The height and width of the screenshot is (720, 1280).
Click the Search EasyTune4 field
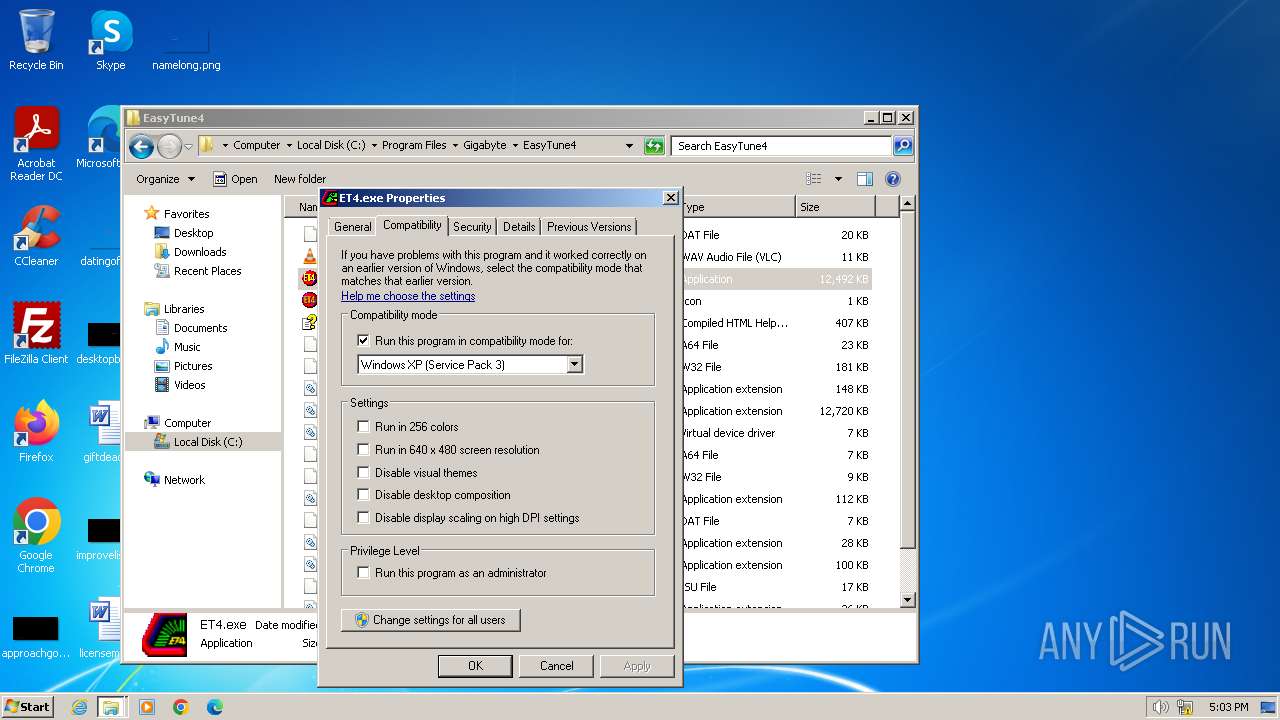[781, 146]
